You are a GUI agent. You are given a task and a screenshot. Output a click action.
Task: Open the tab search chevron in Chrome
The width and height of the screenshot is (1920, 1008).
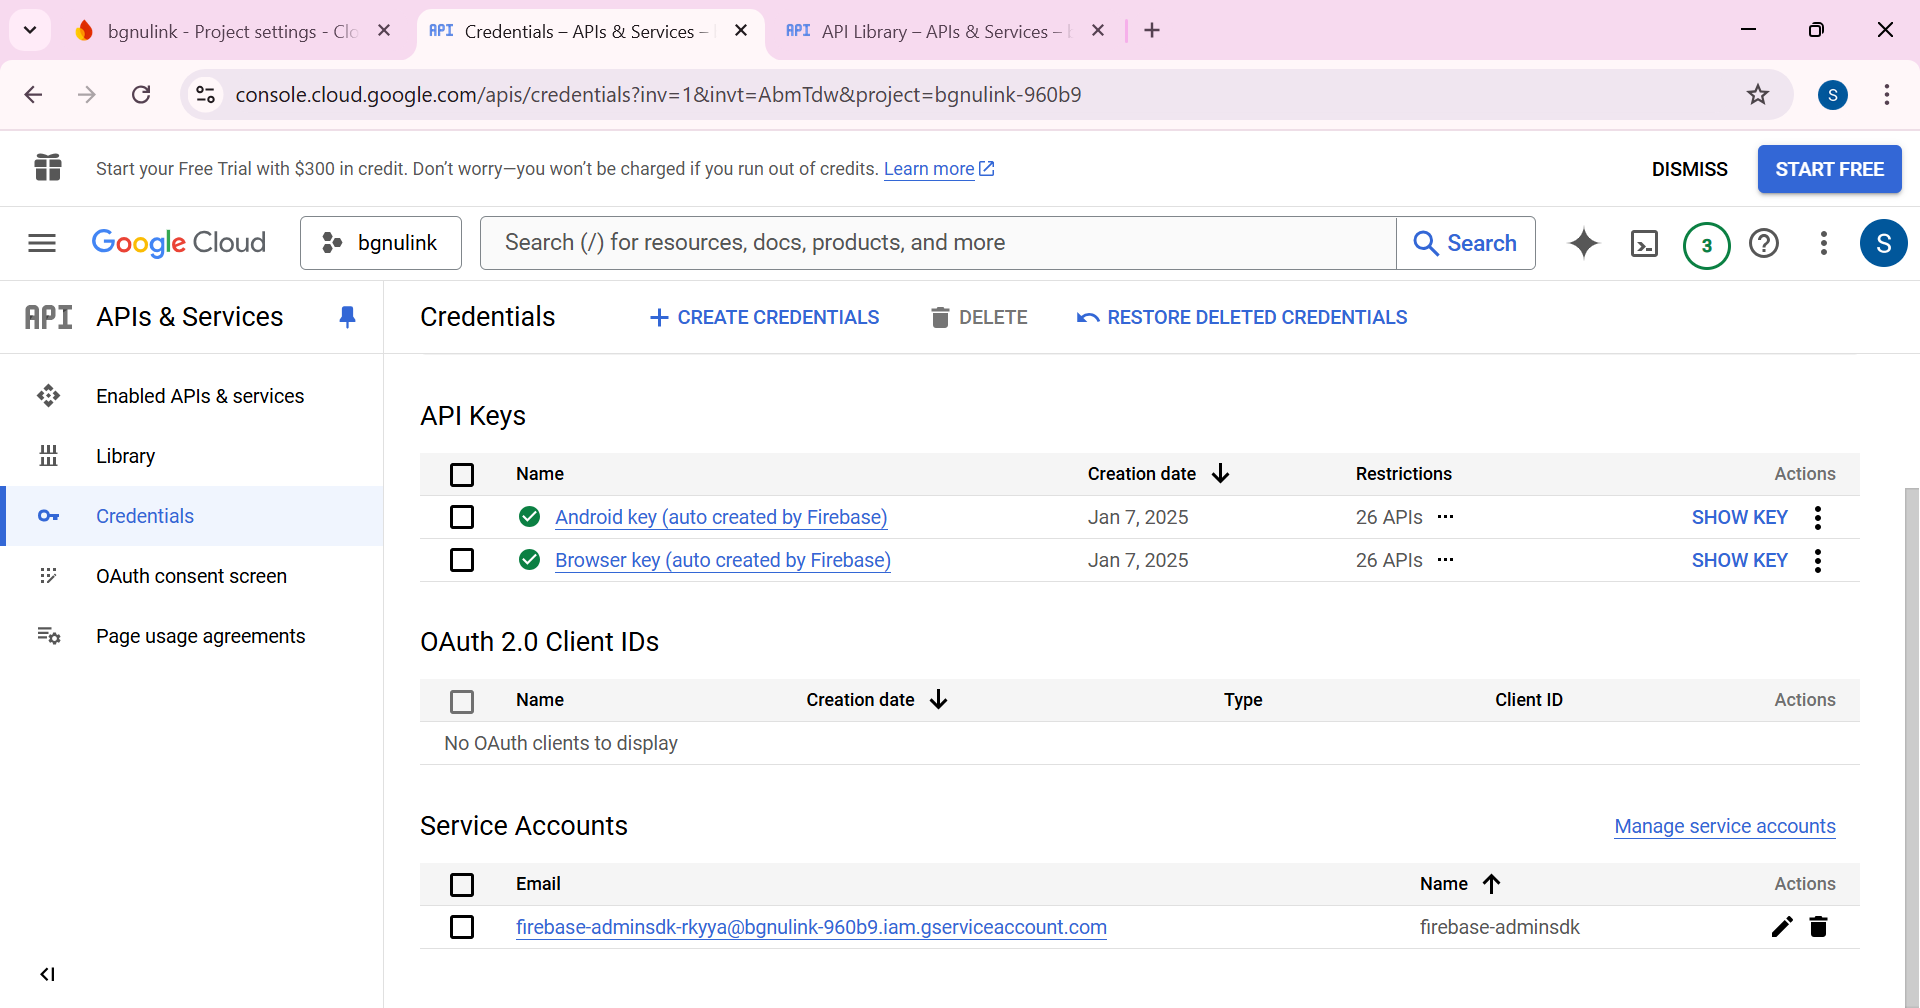point(30,30)
